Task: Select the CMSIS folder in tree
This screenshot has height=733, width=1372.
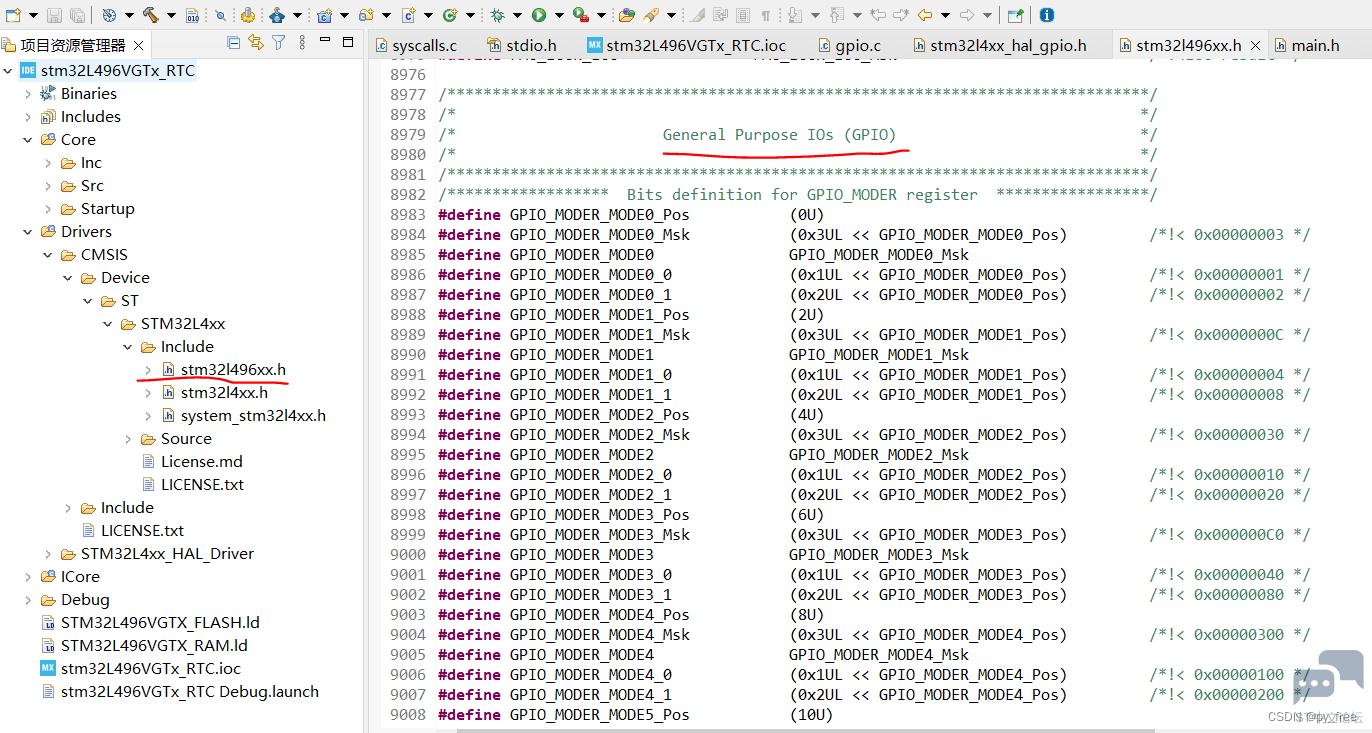Action: (x=104, y=254)
